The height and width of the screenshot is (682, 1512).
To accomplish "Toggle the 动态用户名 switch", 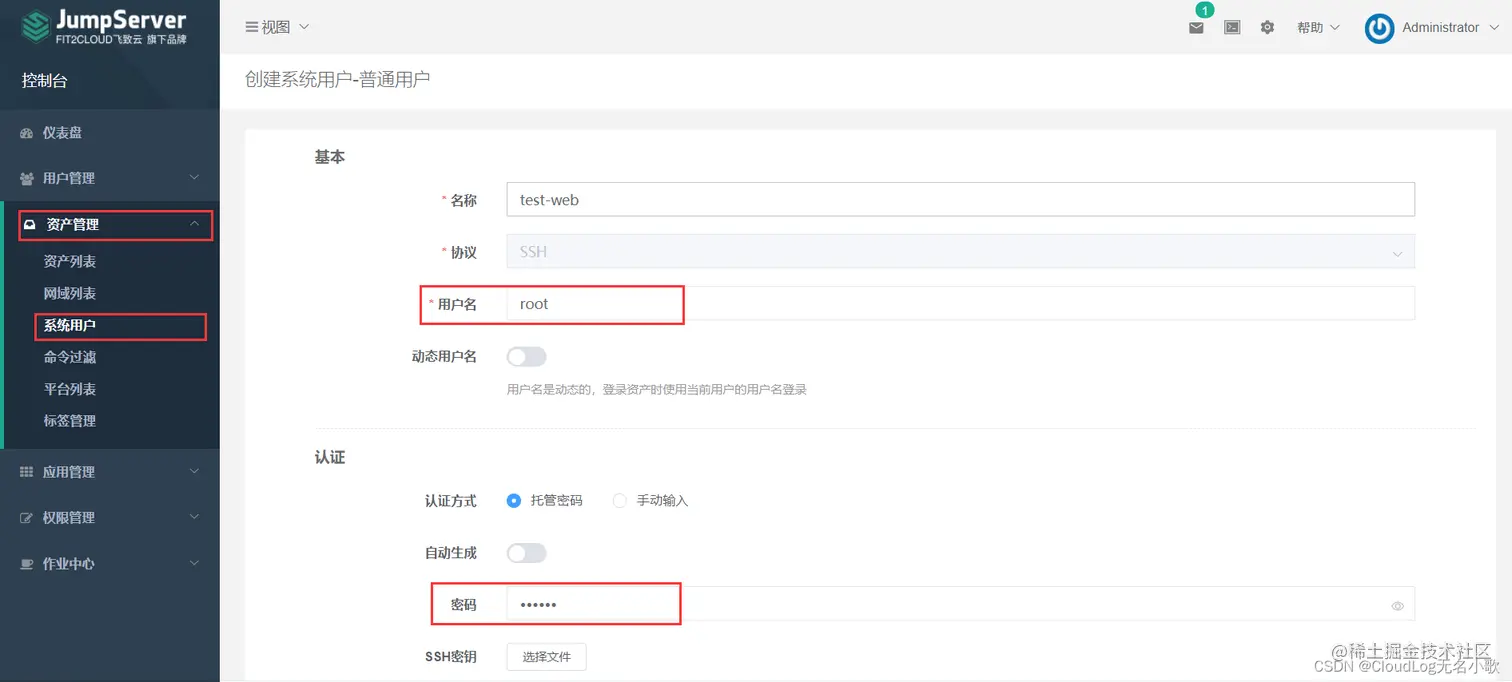I will (x=527, y=357).
